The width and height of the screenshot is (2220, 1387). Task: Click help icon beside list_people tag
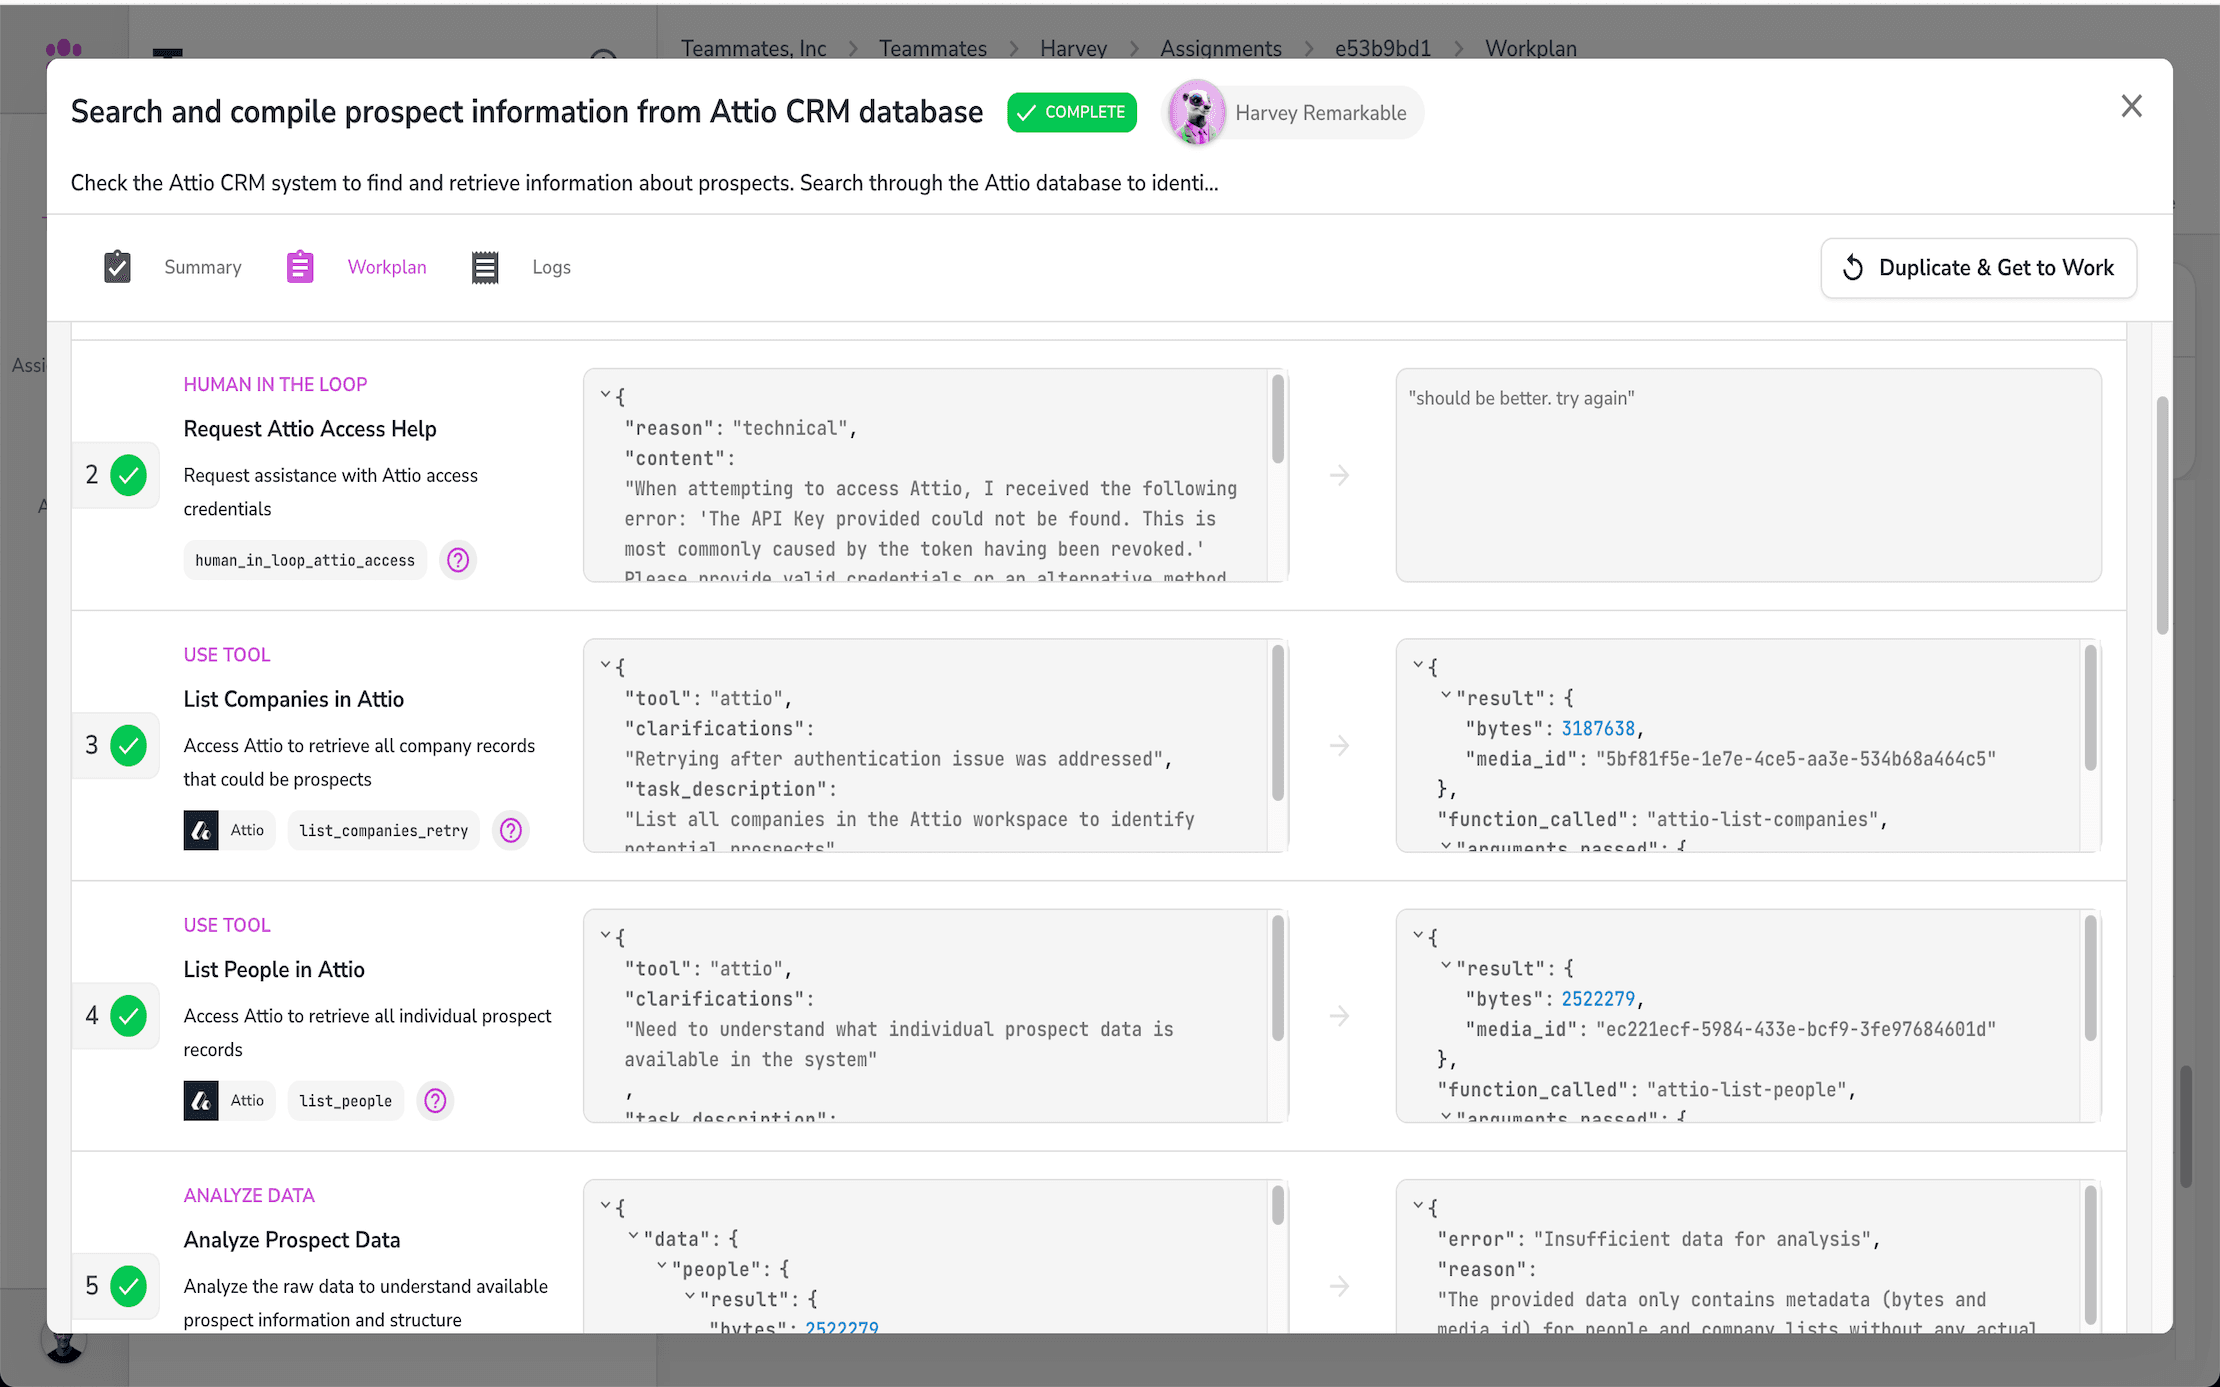435,1100
